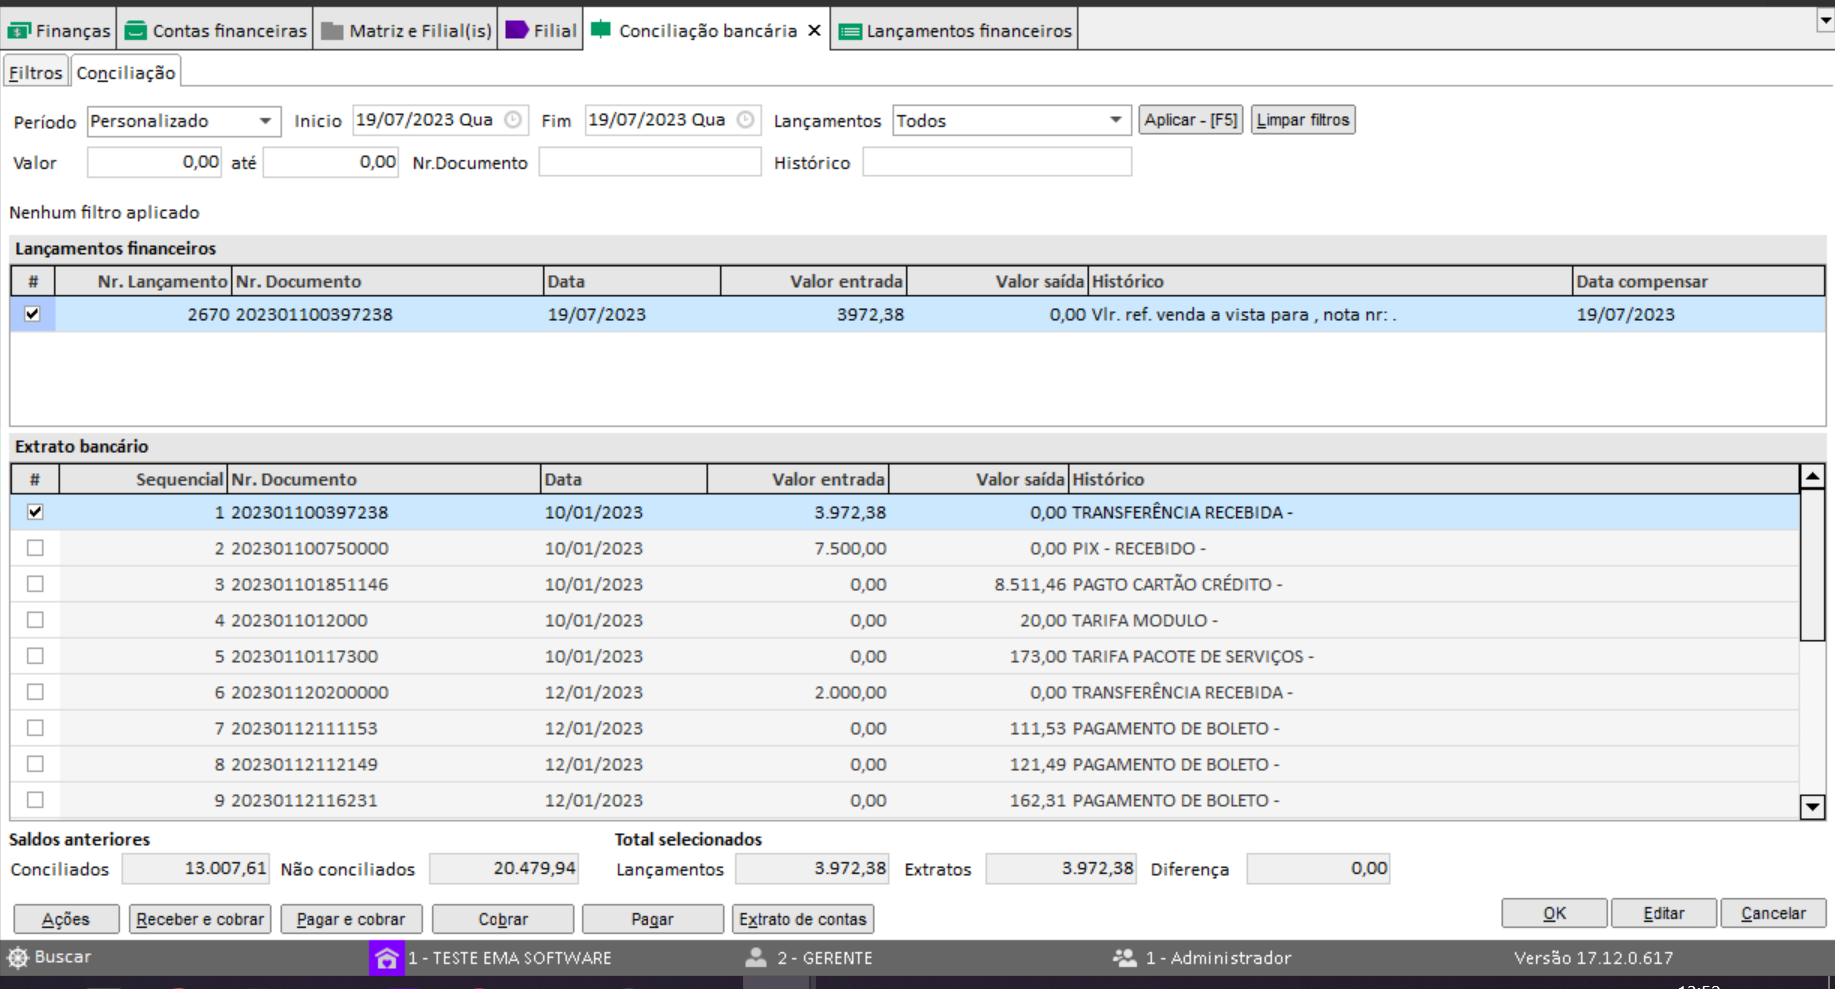Click the Cobrar button

pos(503,919)
